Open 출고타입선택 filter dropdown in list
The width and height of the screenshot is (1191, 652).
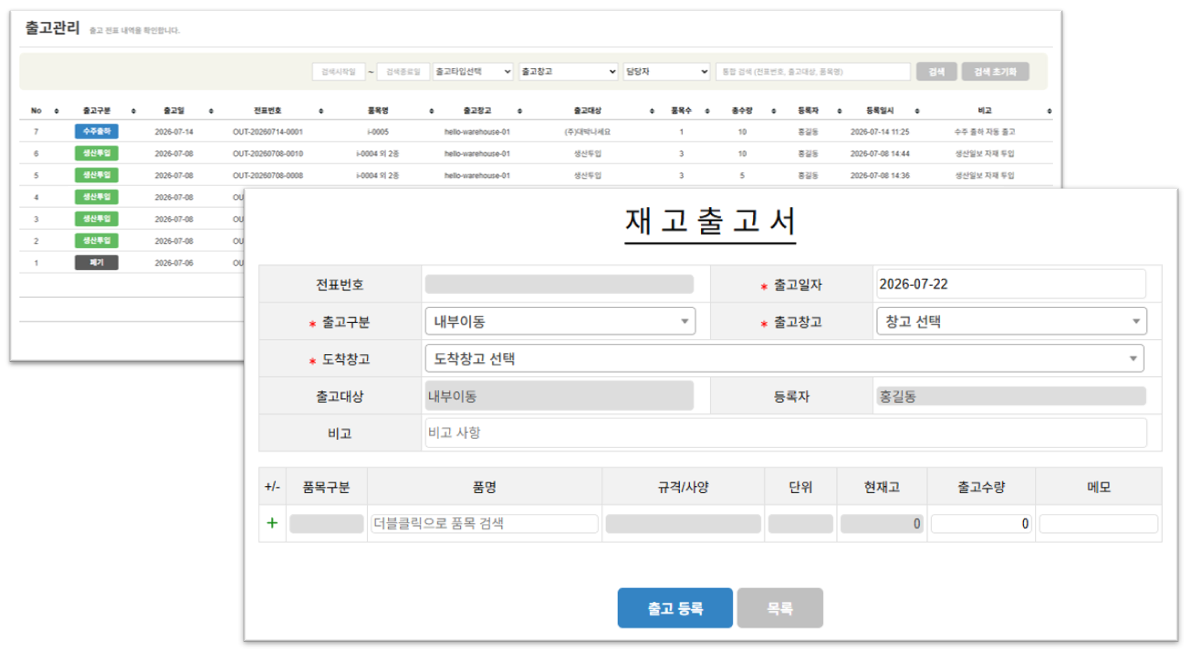473,71
